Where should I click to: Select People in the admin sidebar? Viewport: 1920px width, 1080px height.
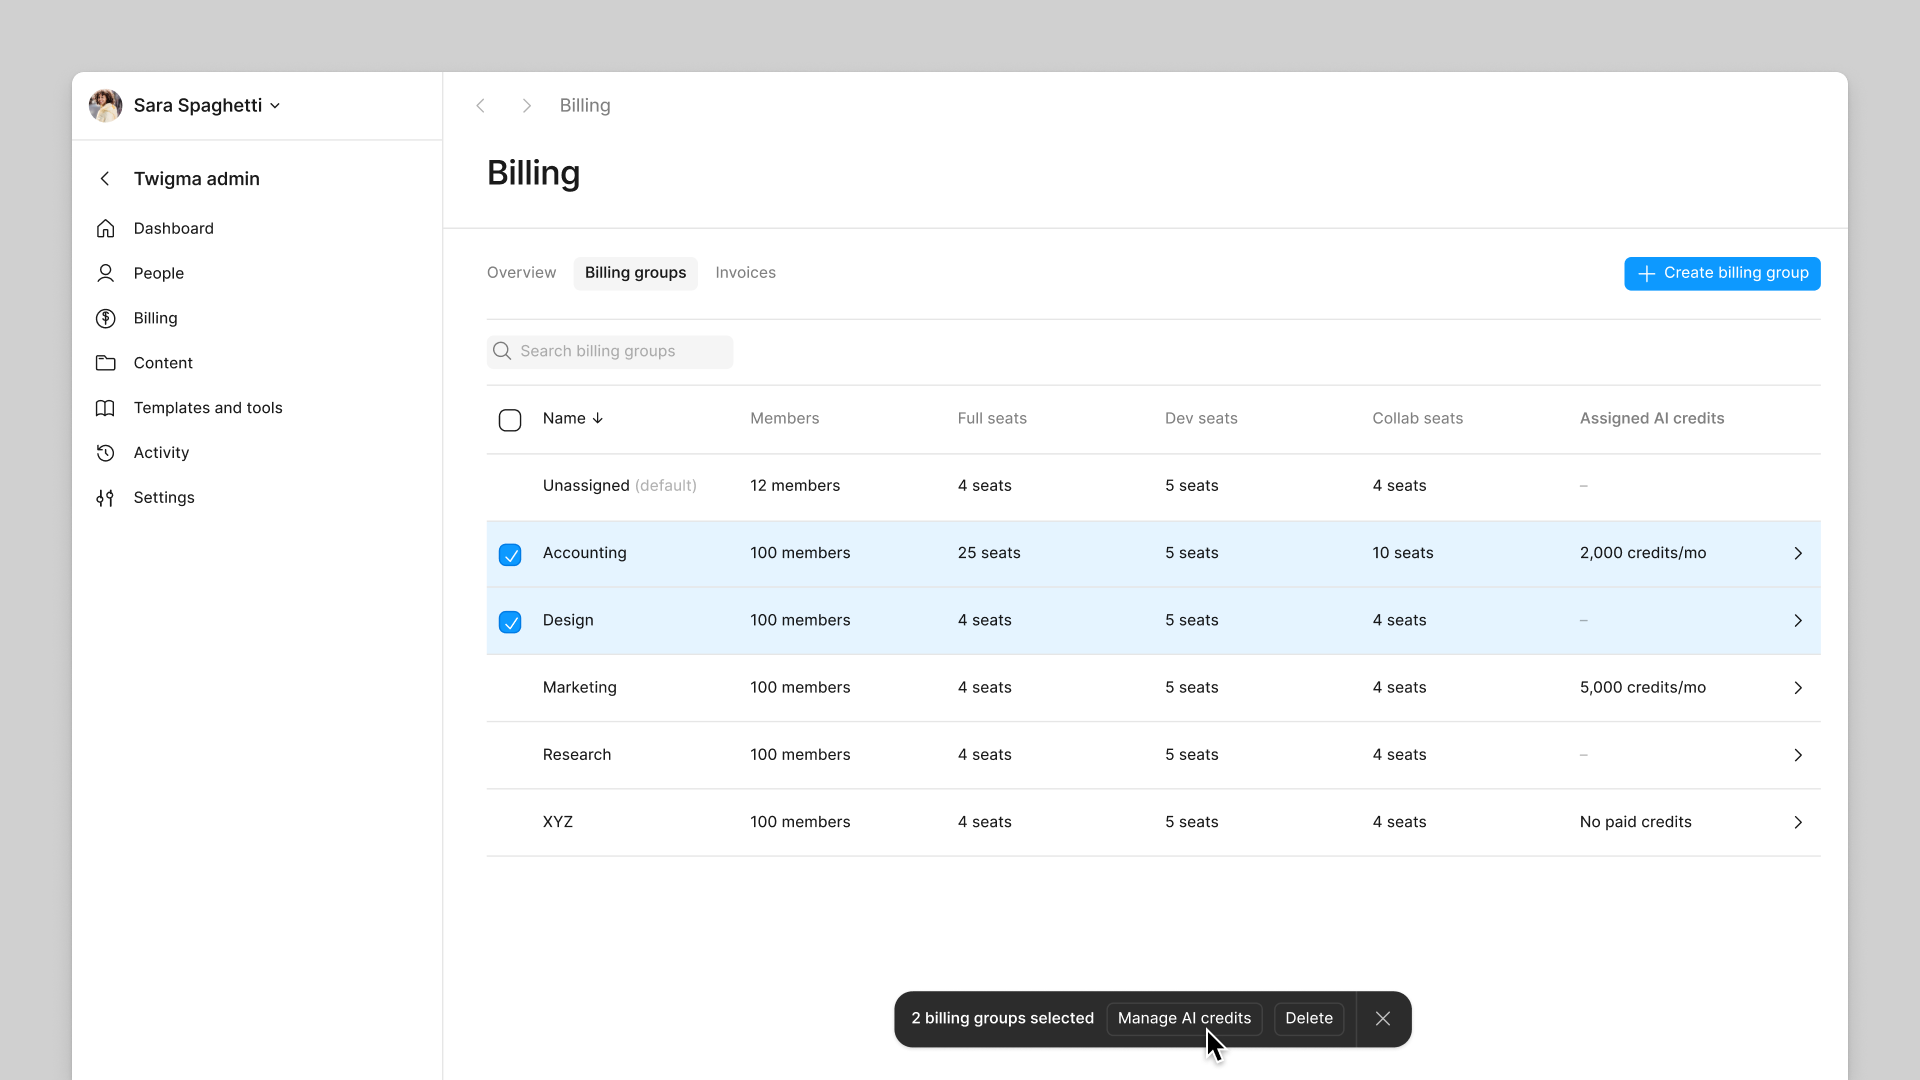click(x=158, y=273)
